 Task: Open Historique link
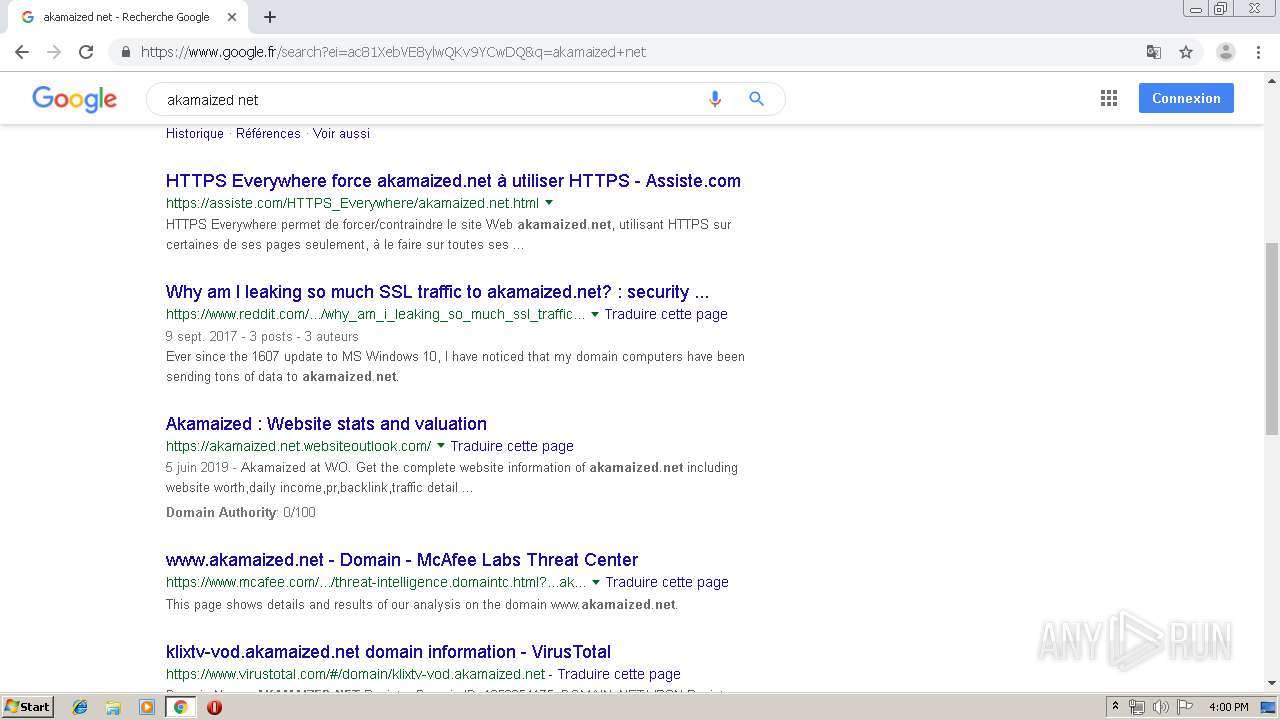pyautogui.click(x=195, y=133)
